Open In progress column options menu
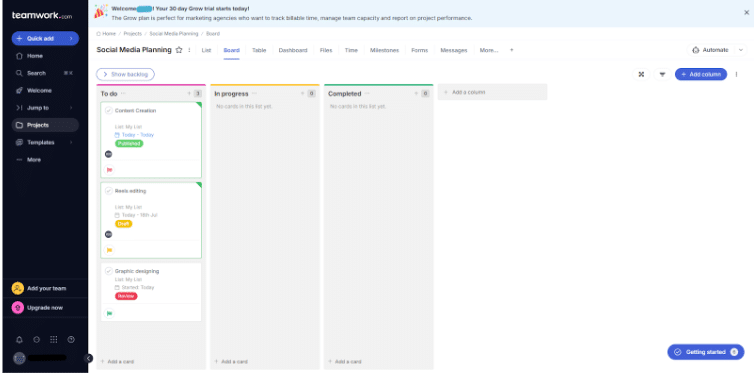This screenshot has height=375, width=754. [x=254, y=94]
